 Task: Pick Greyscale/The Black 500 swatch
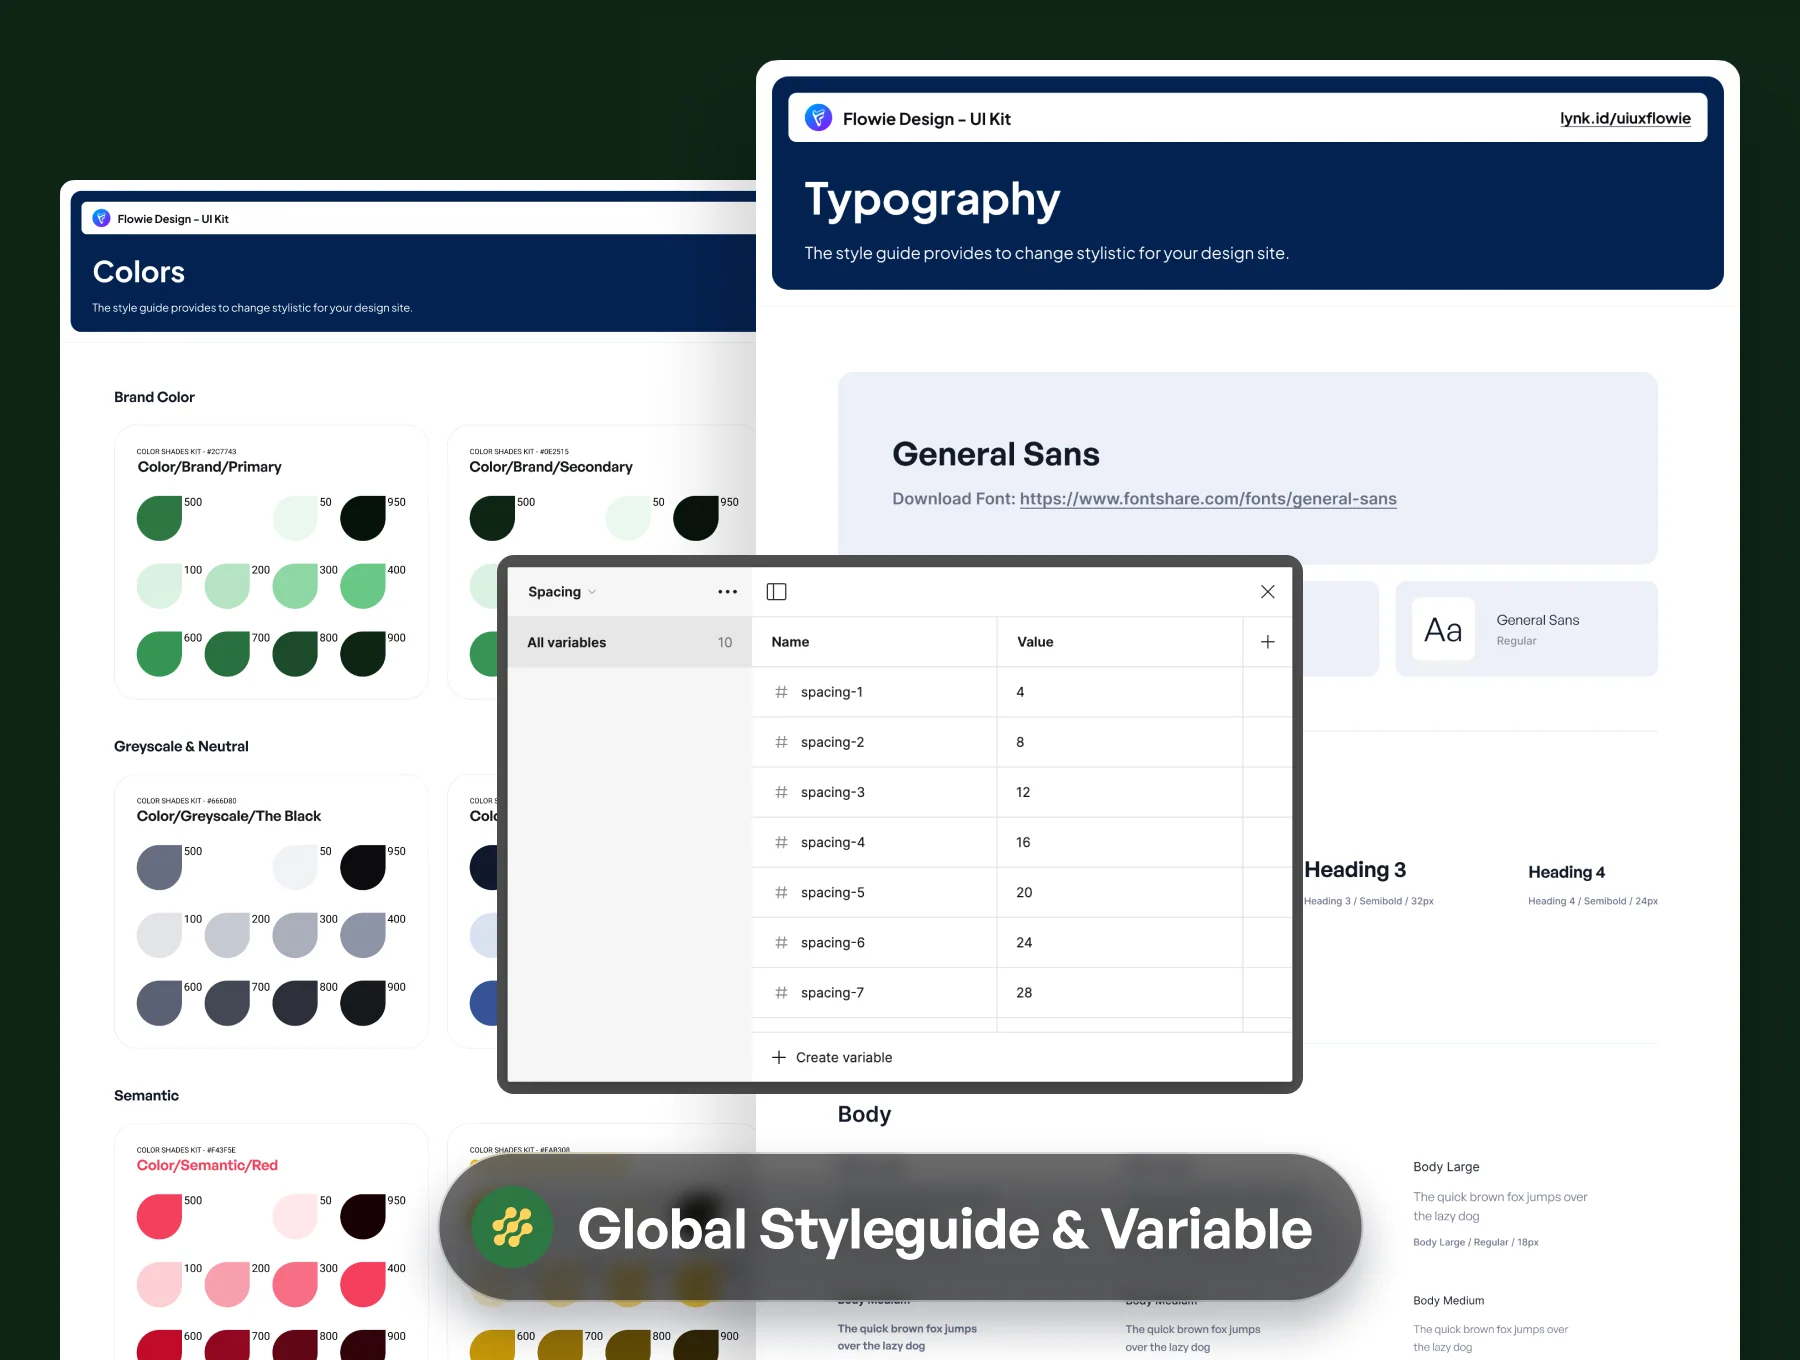(x=159, y=867)
